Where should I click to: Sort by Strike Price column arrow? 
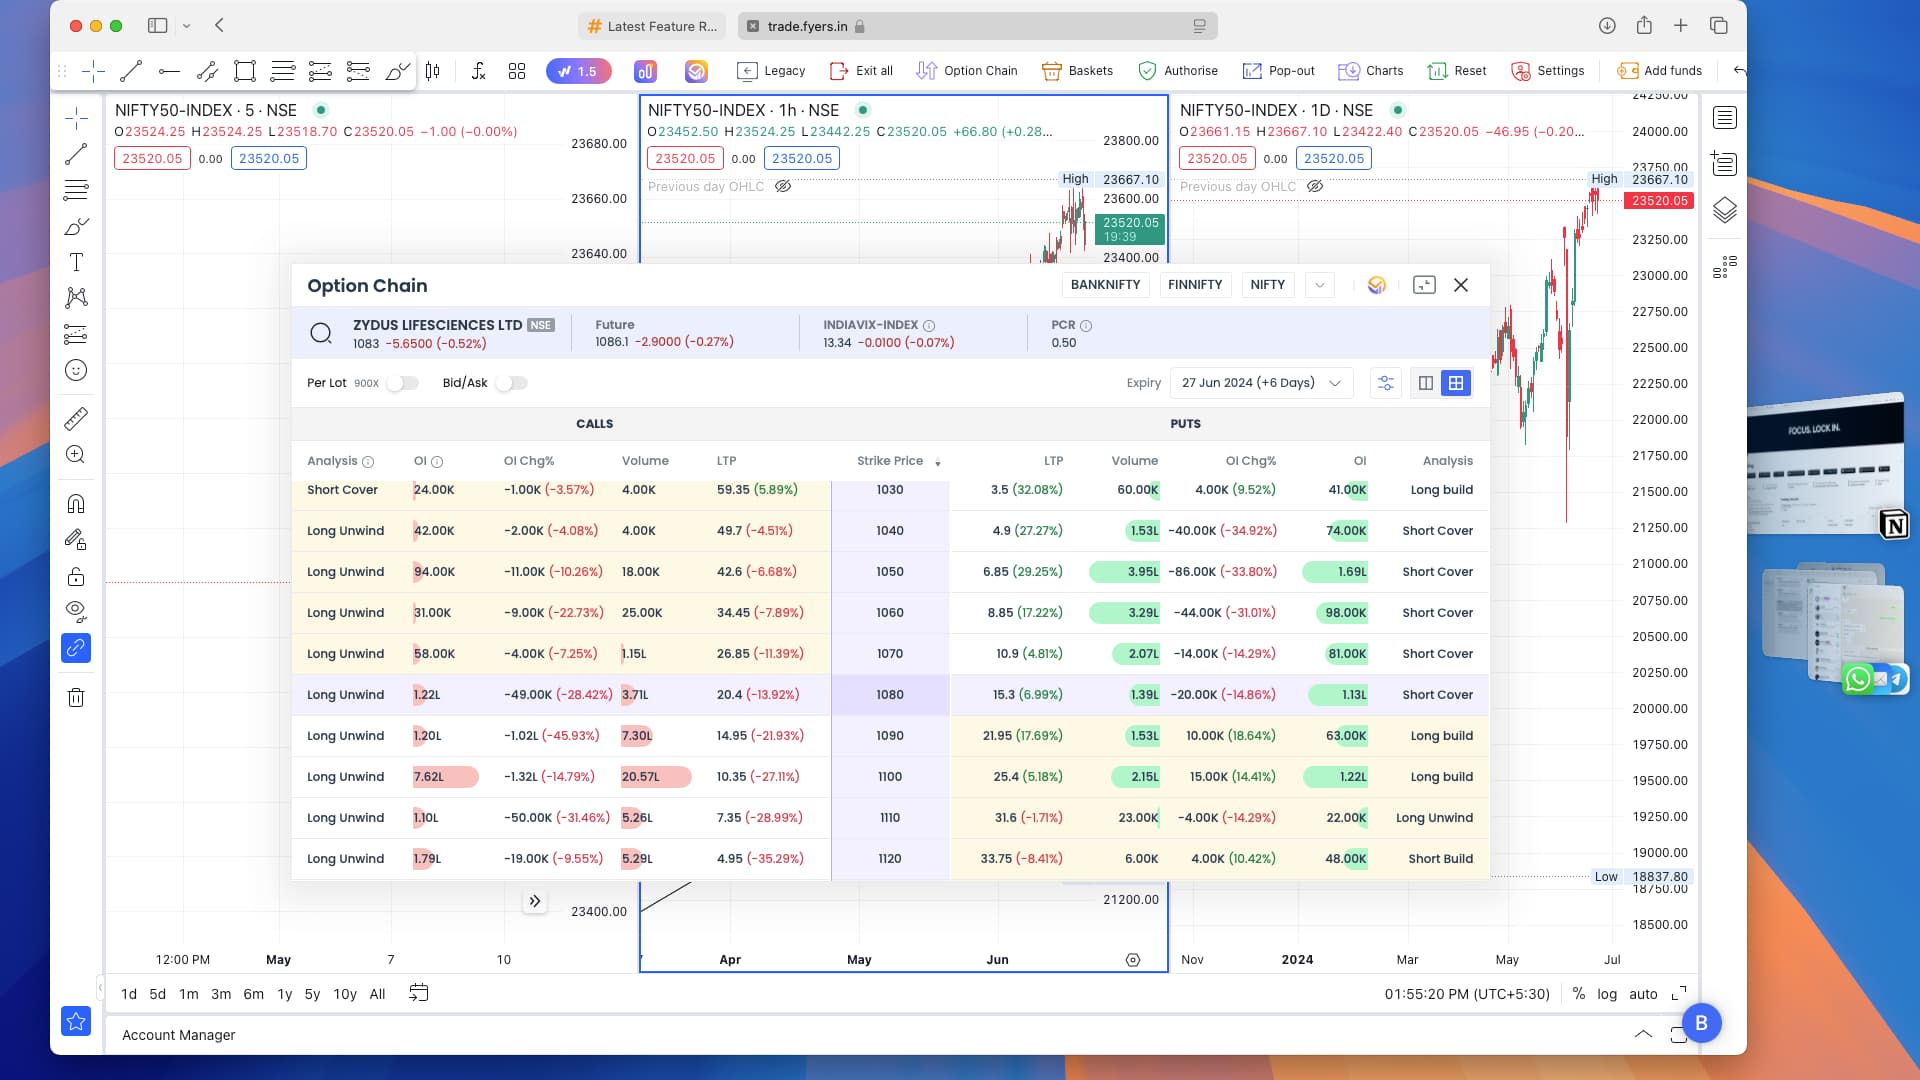click(938, 462)
